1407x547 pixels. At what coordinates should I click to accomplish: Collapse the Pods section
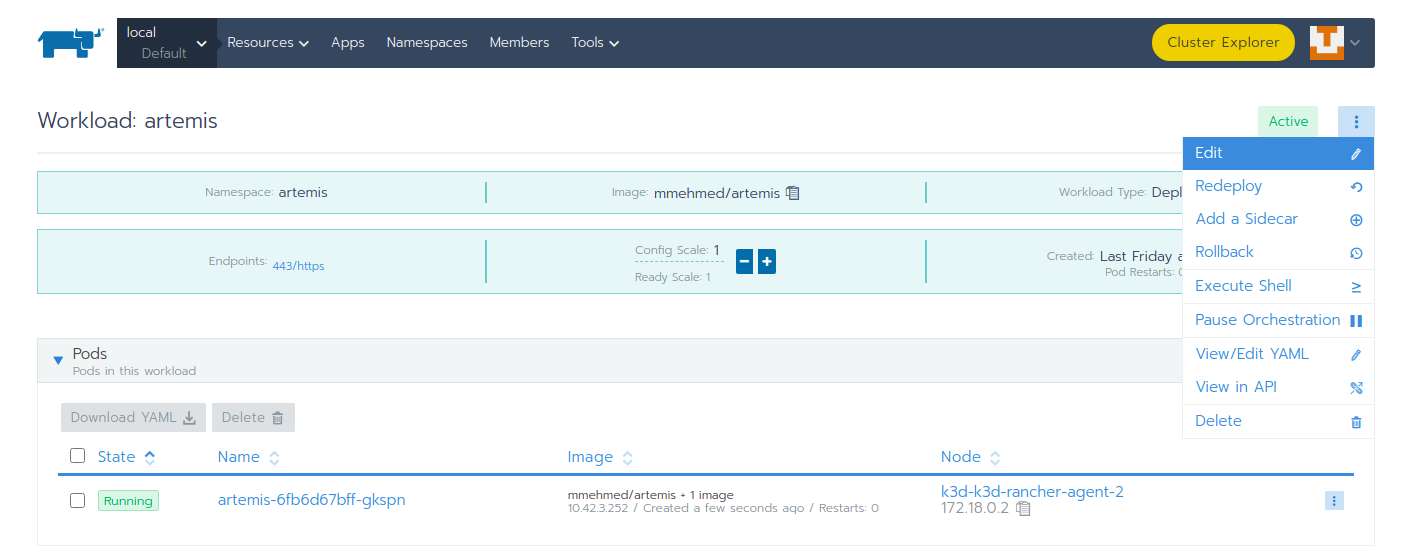(x=58, y=360)
